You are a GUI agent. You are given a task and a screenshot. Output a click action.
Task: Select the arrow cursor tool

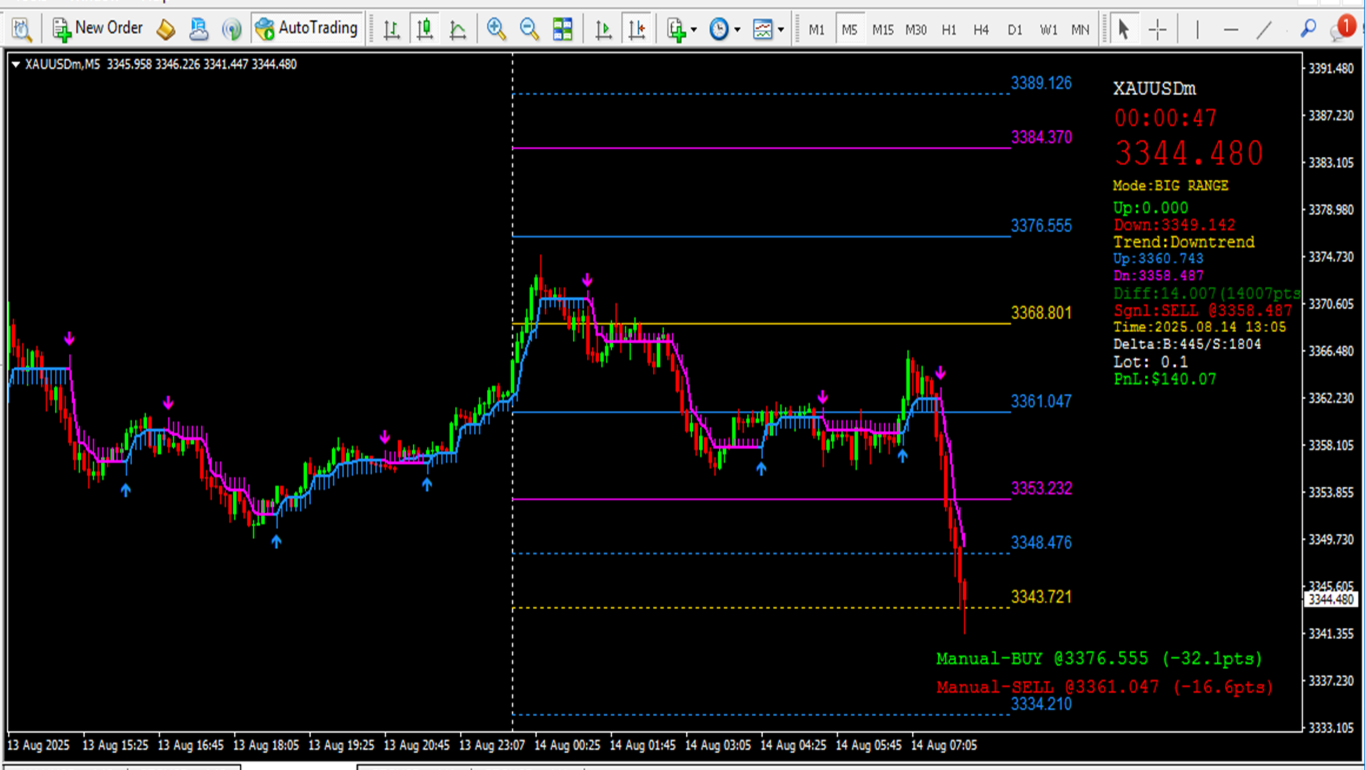point(1124,29)
